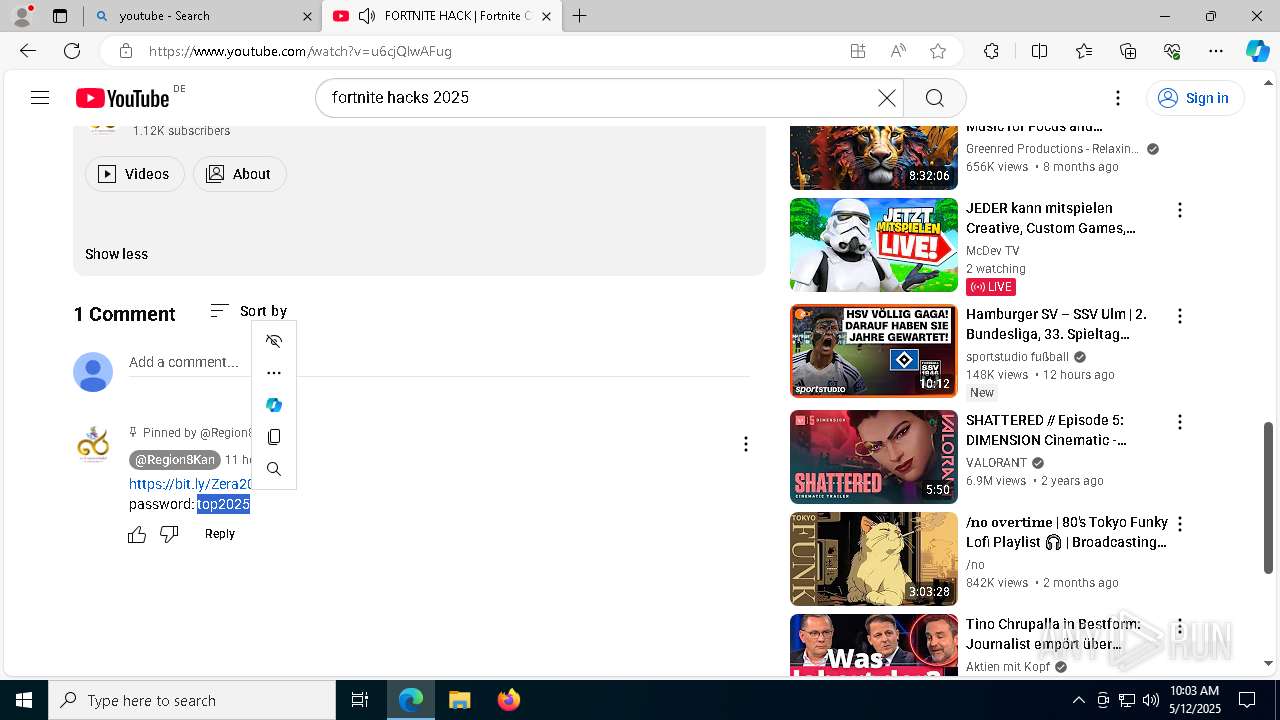Turn on Read aloud
1280x720 pixels.
[x=898, y=51]
